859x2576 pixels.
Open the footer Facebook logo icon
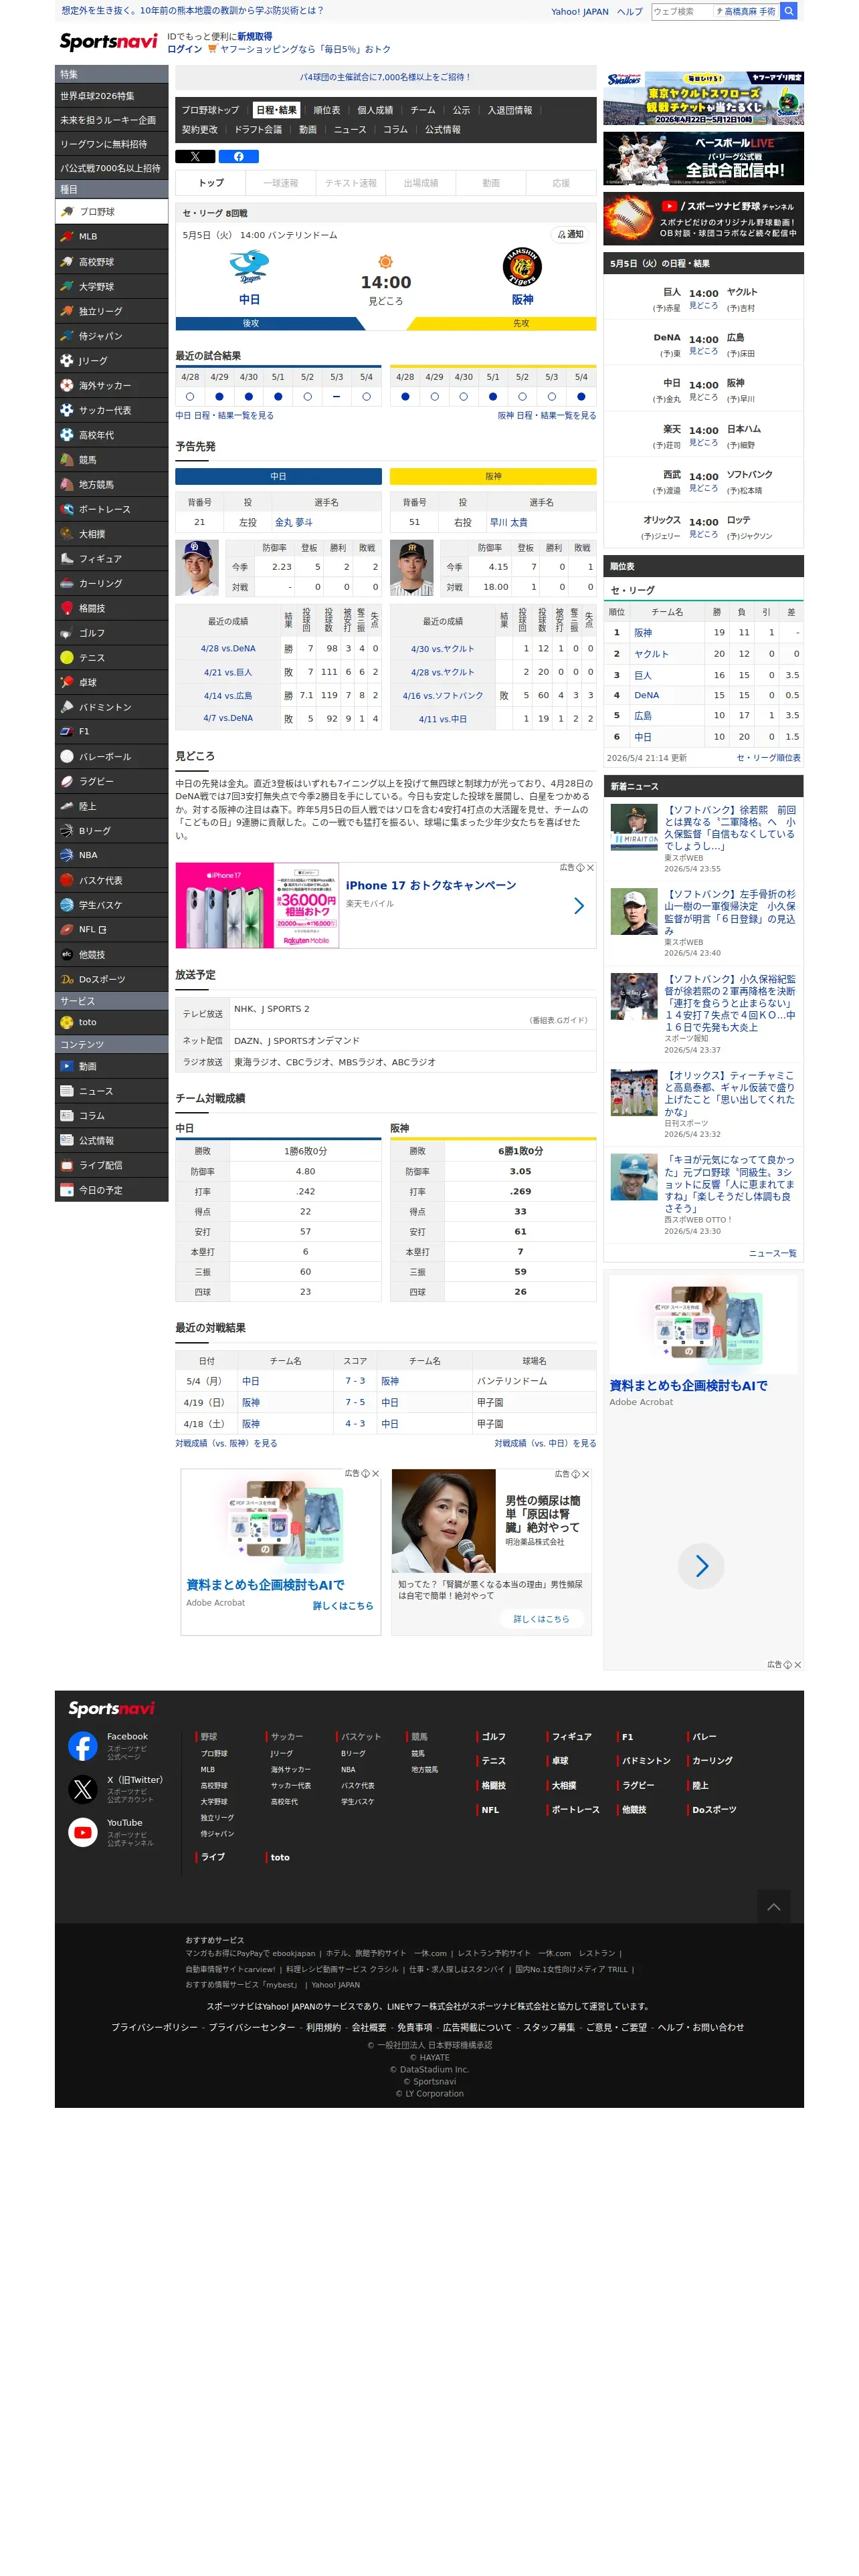pos(83,1747)
